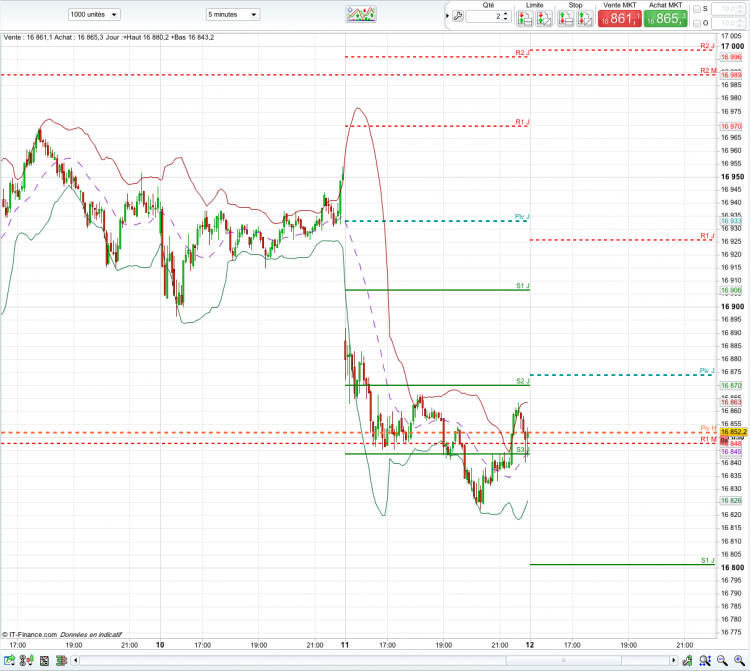Collapse order panel with left triangle arrow

click(x=447, y=16)
